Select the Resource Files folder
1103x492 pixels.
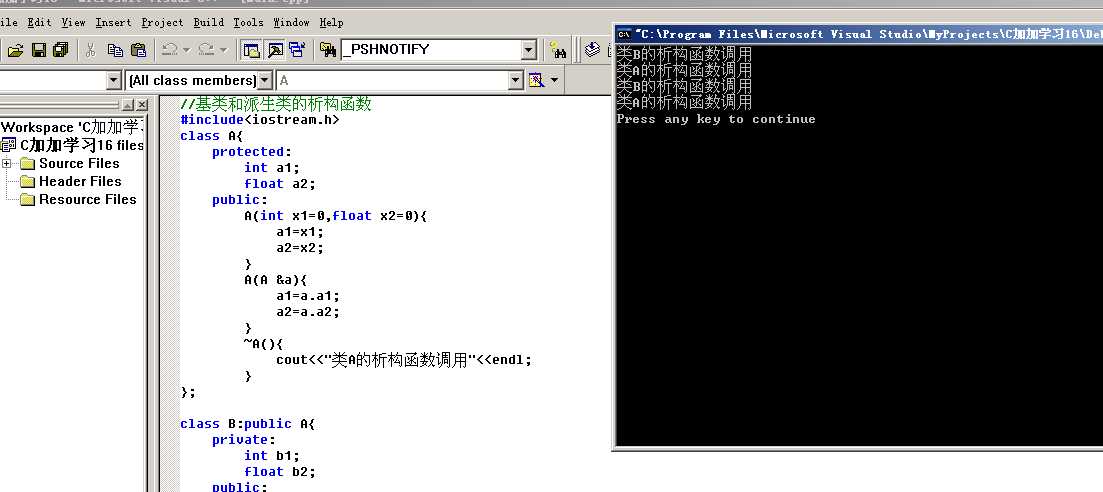coord(87,199)
